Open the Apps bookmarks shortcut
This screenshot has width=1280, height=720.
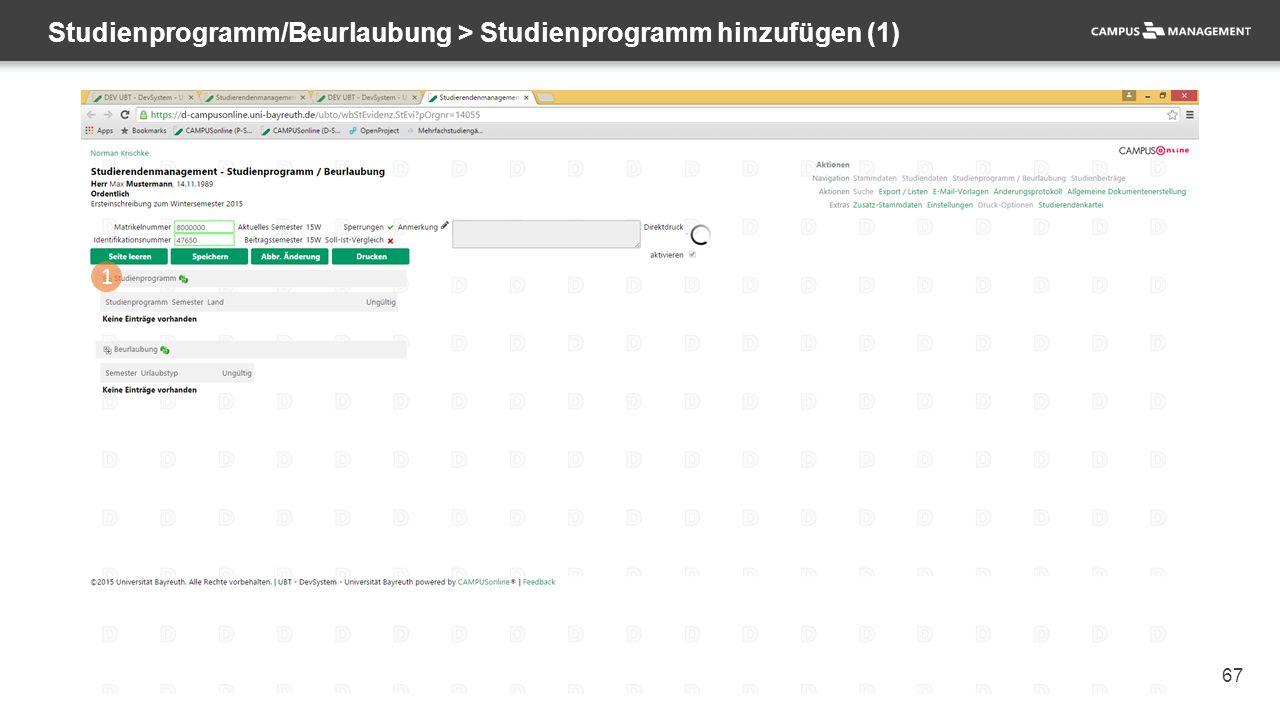point(99,130)
